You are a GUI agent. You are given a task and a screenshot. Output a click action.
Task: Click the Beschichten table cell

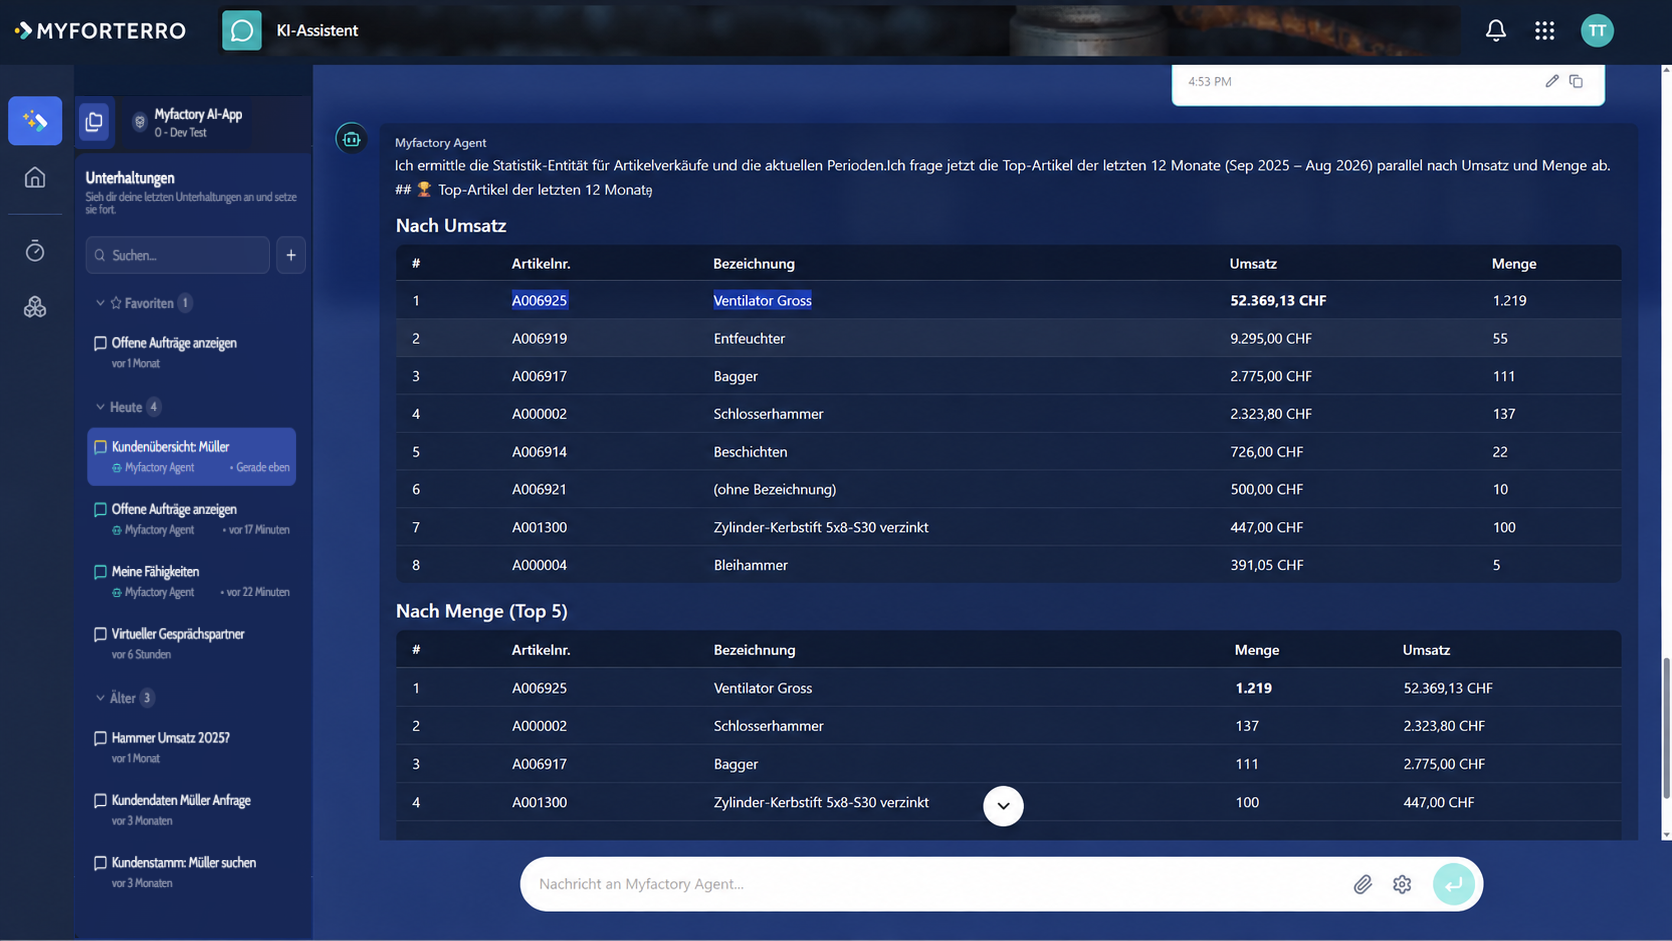point(750,452)
